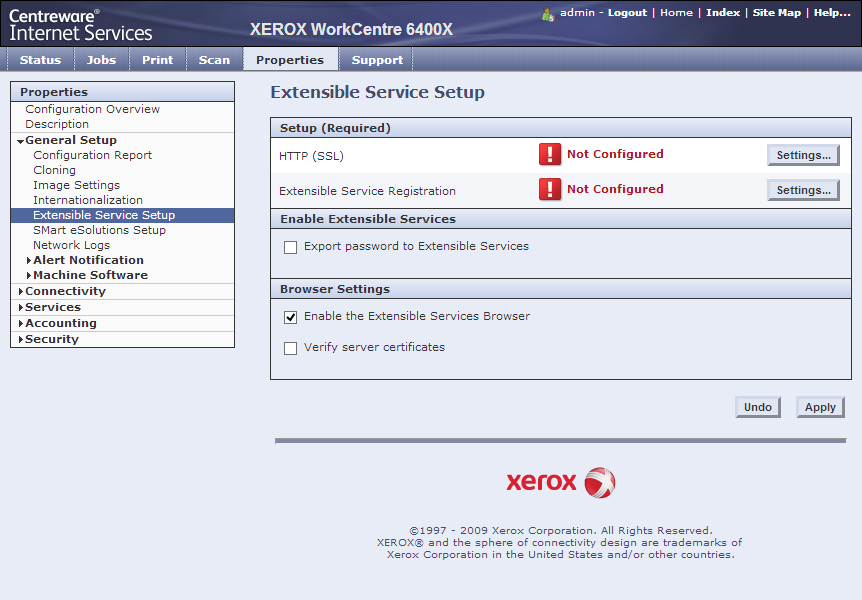Open HTTP (SSL) Settings button

[x=803, y=155]
